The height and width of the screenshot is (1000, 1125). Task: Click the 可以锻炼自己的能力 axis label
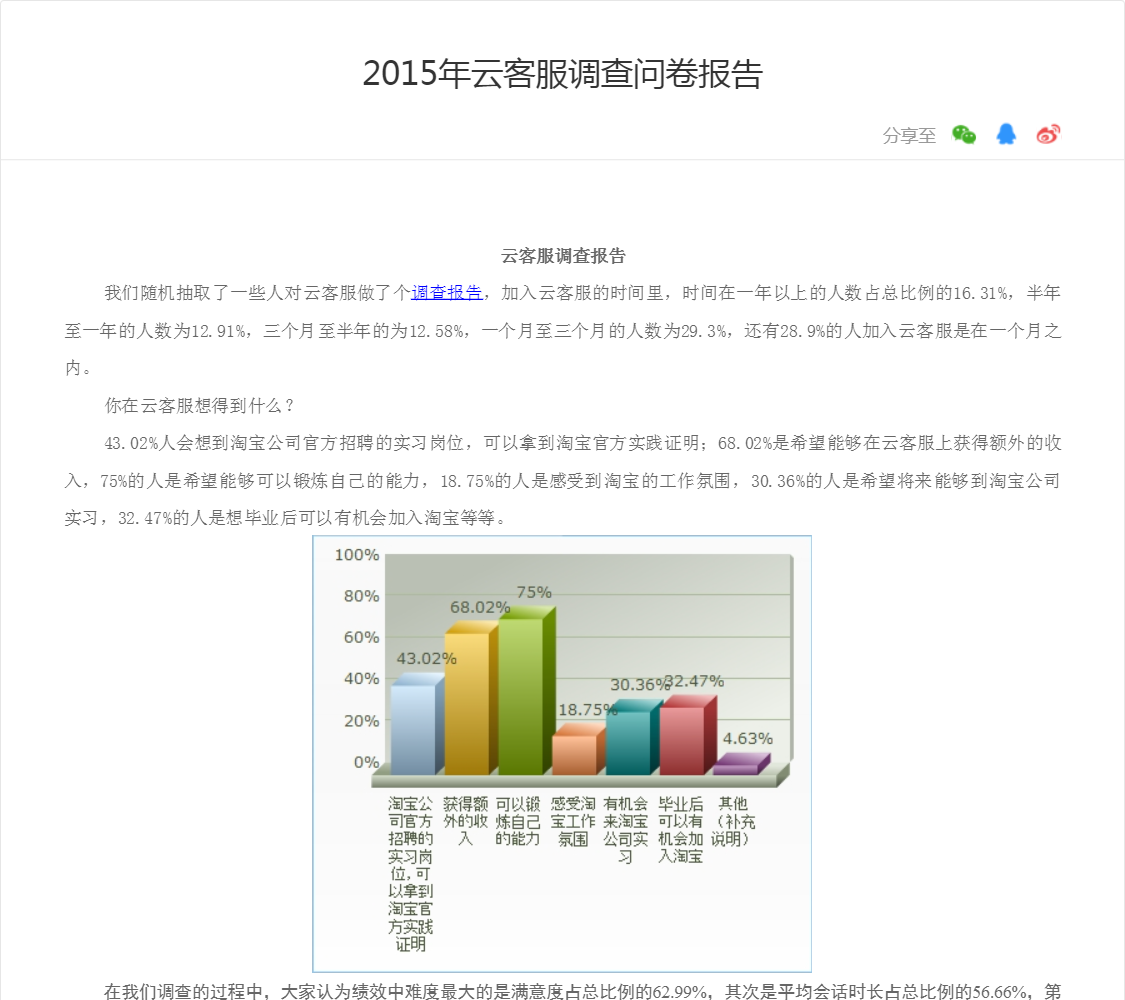pos(517,821)
